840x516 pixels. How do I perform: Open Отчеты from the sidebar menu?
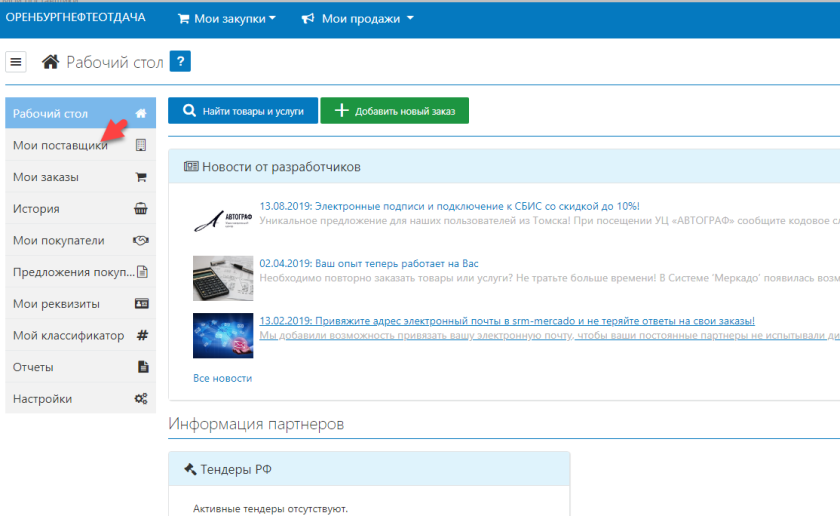coord(33,367)
